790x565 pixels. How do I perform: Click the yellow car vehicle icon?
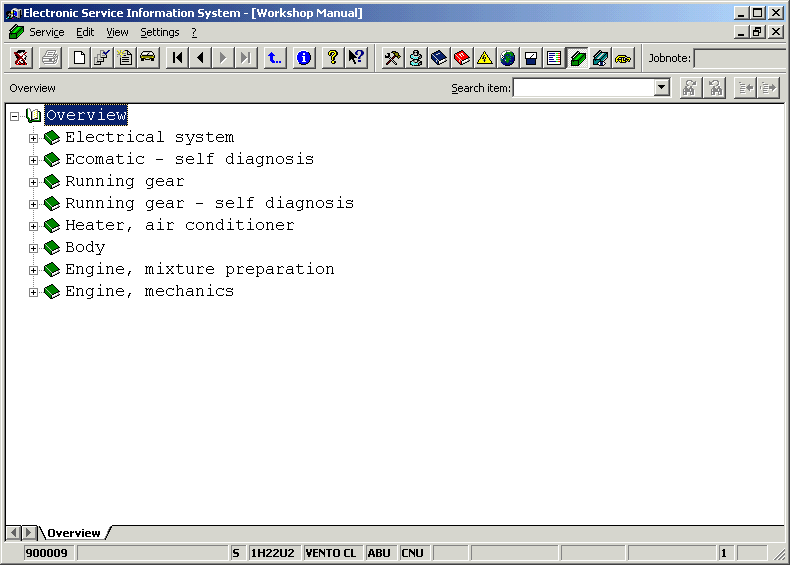click(x=148, y=58)
